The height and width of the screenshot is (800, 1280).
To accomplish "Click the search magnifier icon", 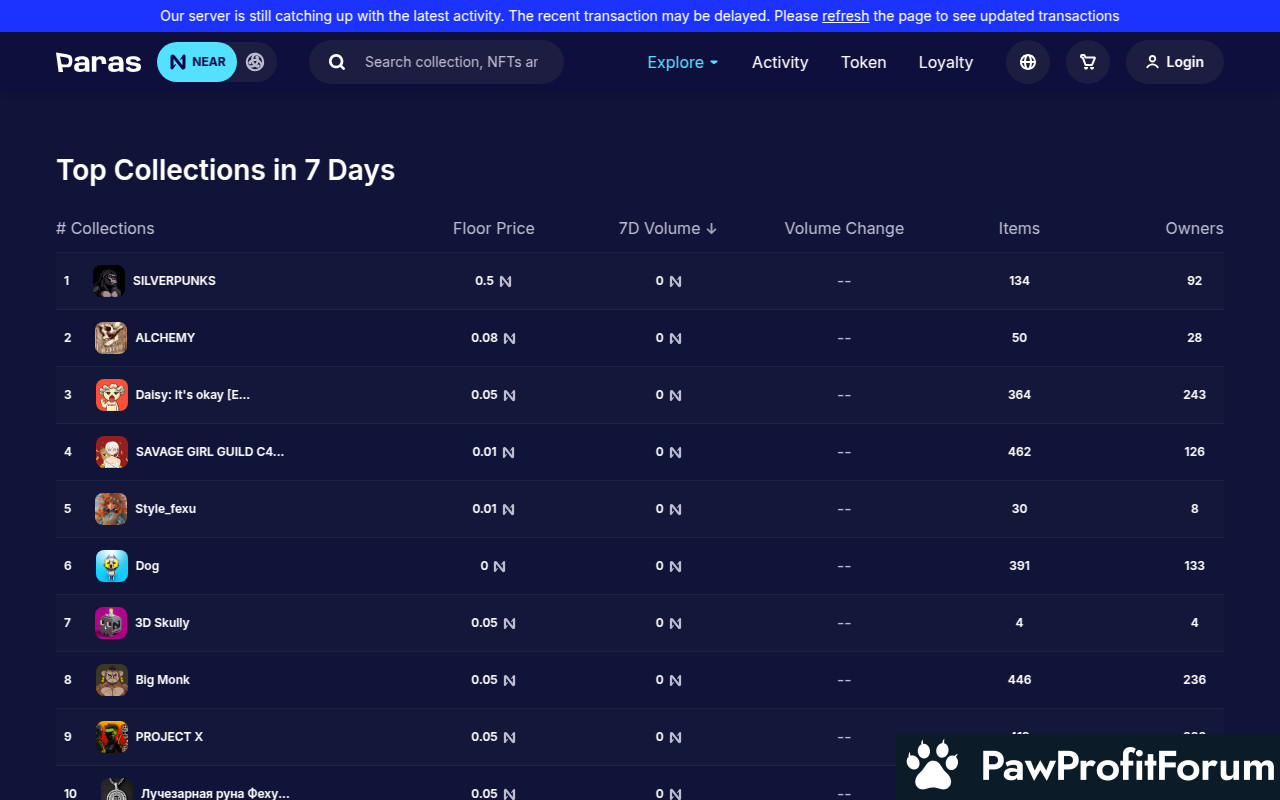I will pos(337,62).
